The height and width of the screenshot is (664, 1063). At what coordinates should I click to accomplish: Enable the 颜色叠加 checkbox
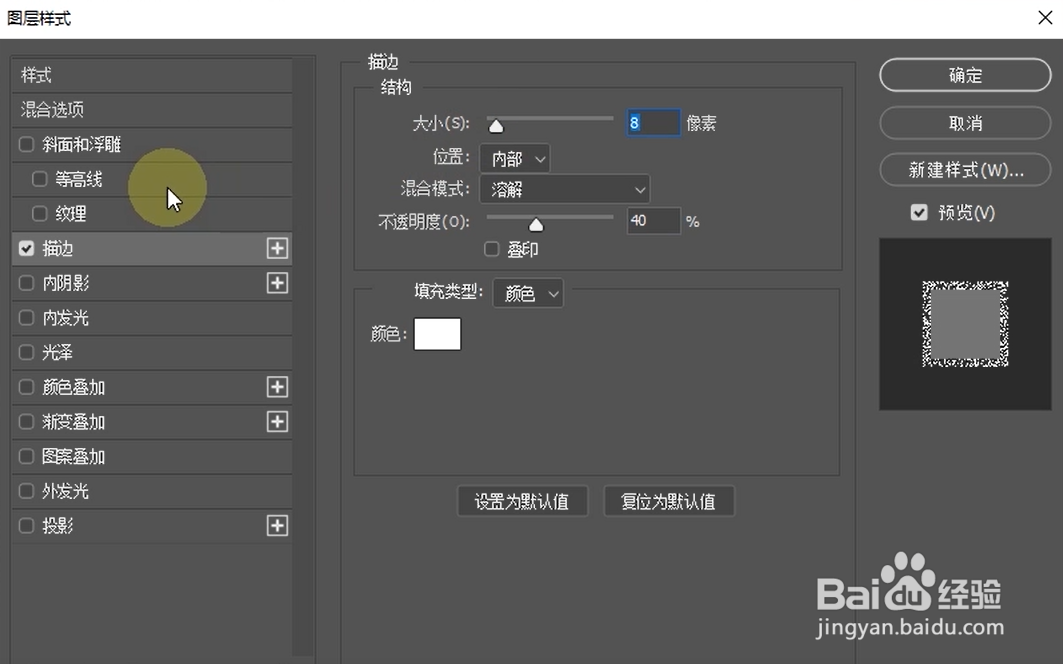(x=26, y=387)
